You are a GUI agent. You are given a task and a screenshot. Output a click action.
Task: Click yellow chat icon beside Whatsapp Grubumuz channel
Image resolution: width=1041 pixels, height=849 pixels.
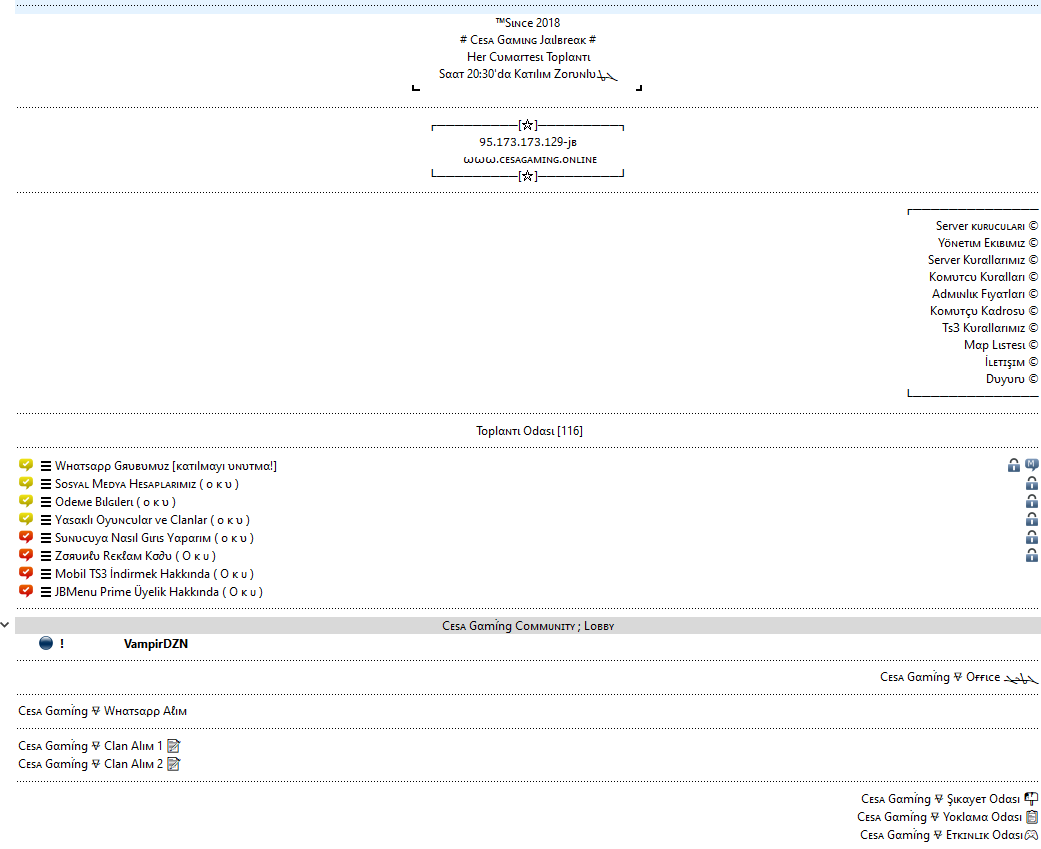click(26, 465)
